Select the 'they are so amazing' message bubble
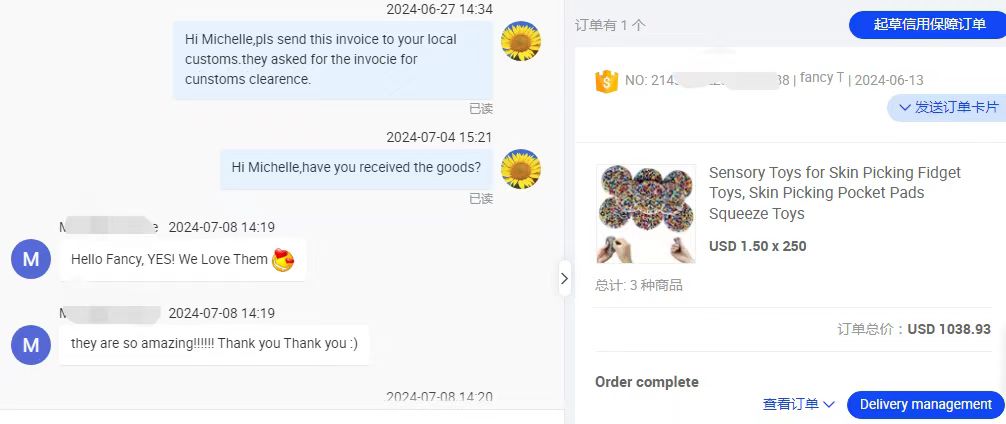 [214, 344]
